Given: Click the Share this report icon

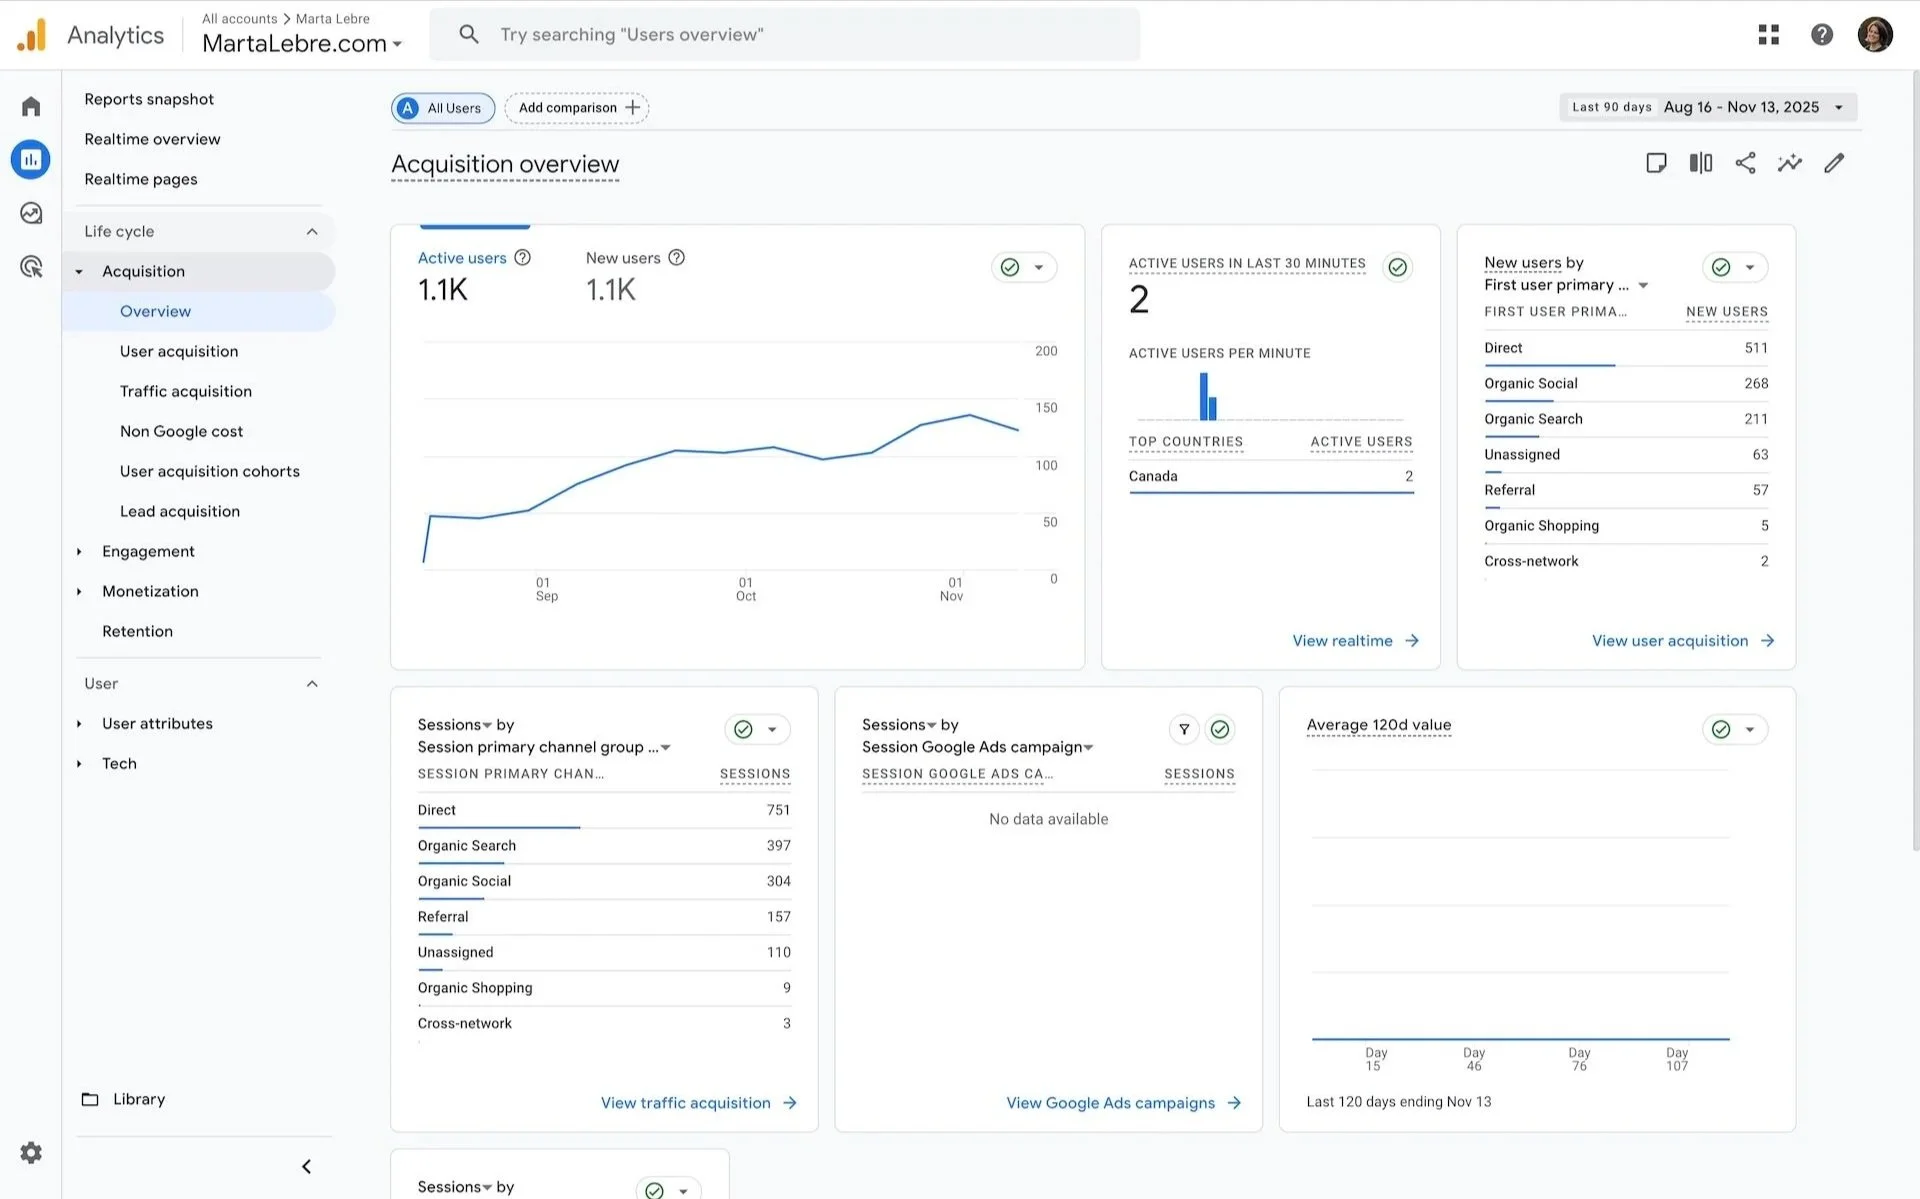Looking at the screenshot, I should 1745,163.
